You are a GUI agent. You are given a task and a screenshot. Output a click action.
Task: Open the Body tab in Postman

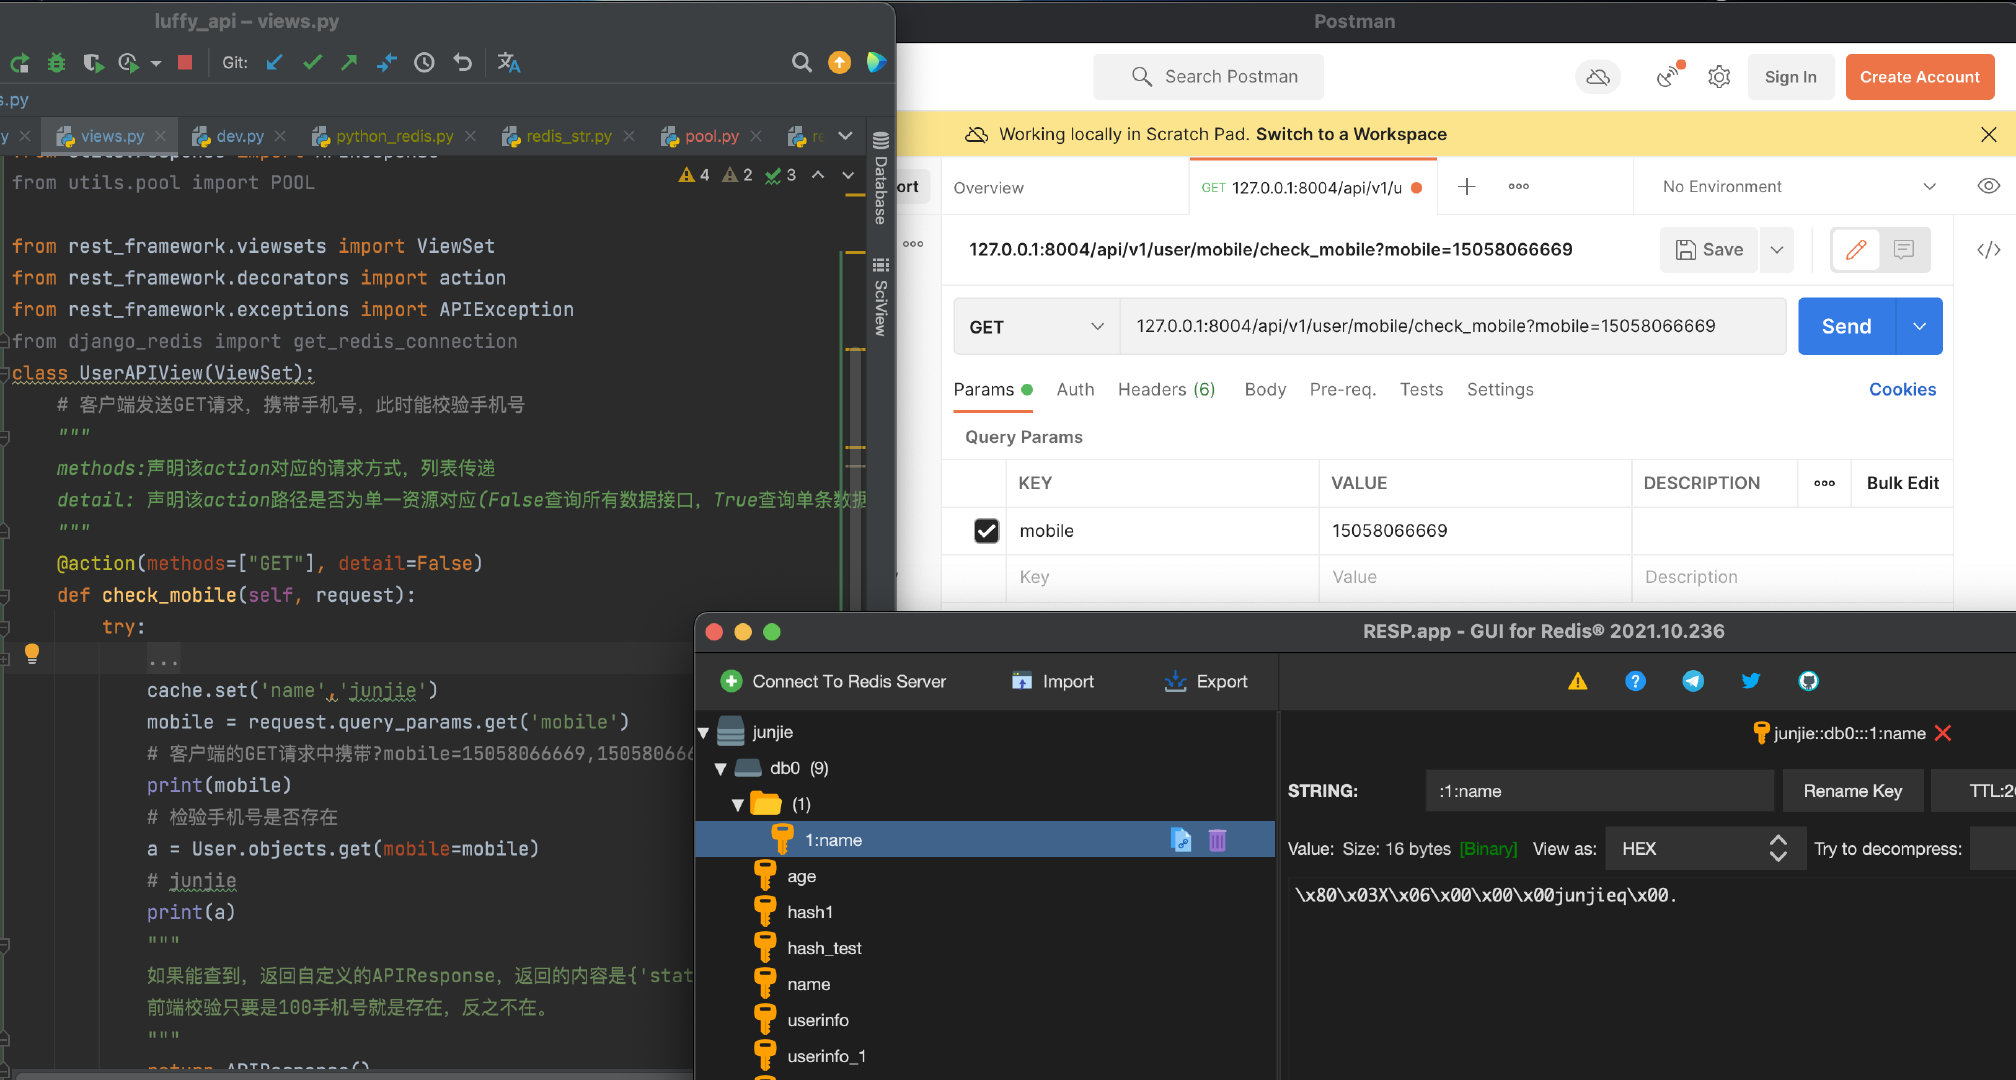click(1265, 390)
